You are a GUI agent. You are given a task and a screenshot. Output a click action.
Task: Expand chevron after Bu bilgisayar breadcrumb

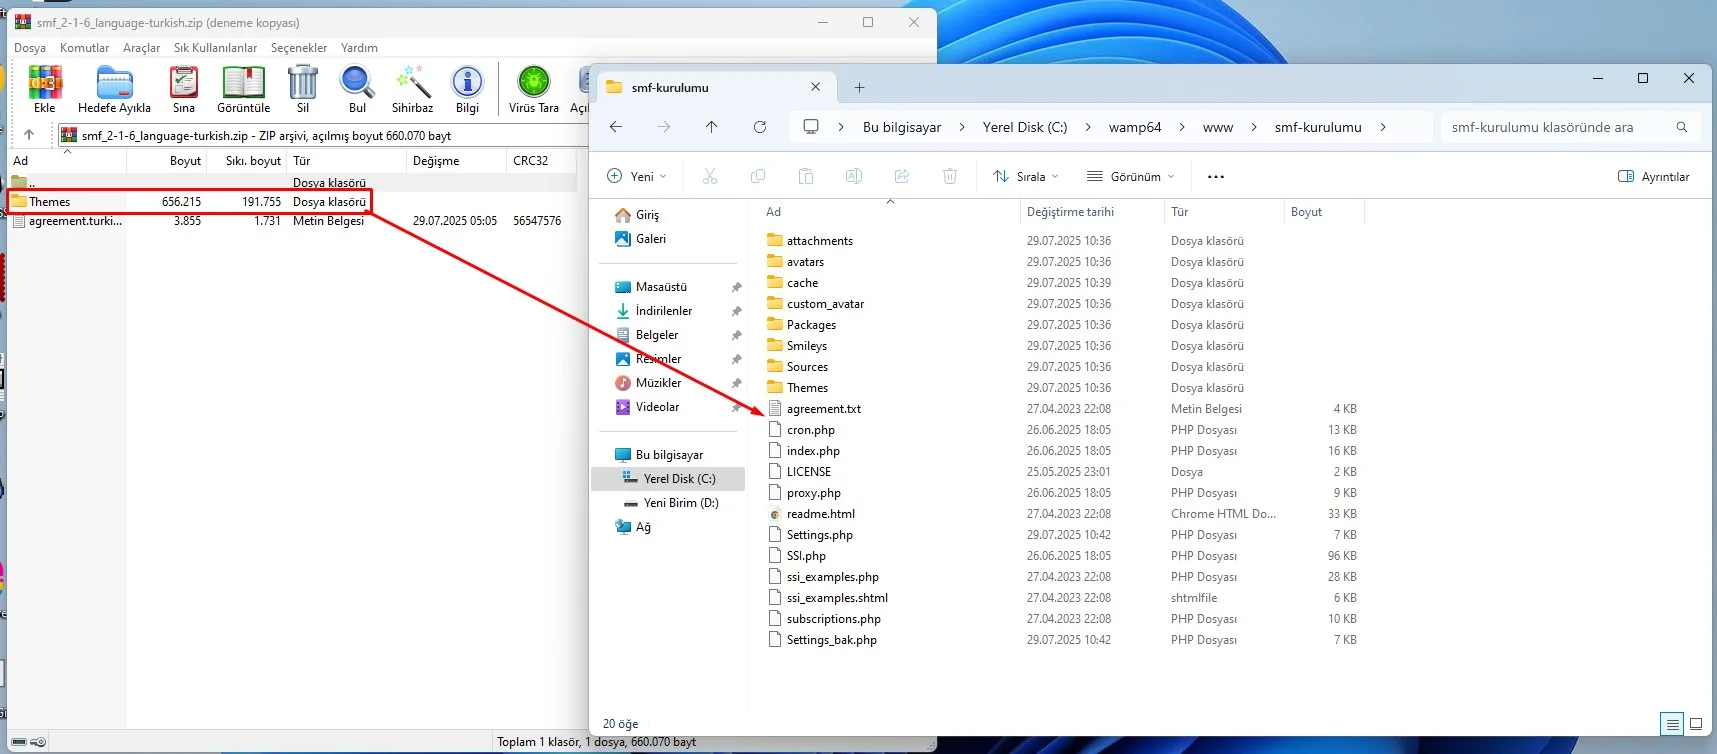[x=962, y=127]
